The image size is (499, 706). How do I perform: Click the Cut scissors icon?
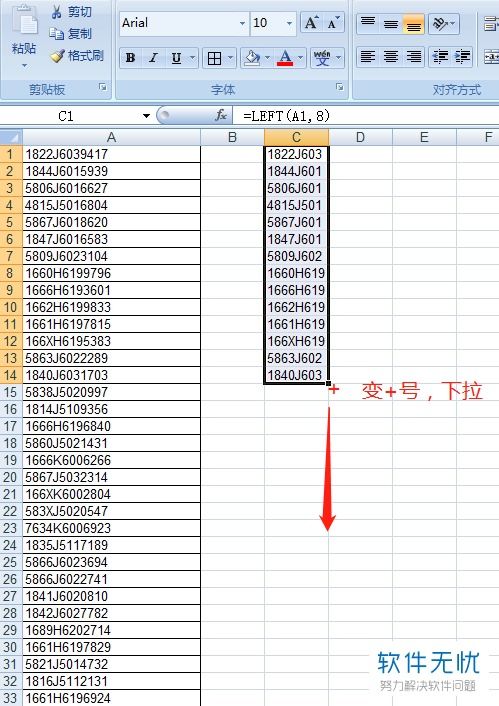pos(56,12)
